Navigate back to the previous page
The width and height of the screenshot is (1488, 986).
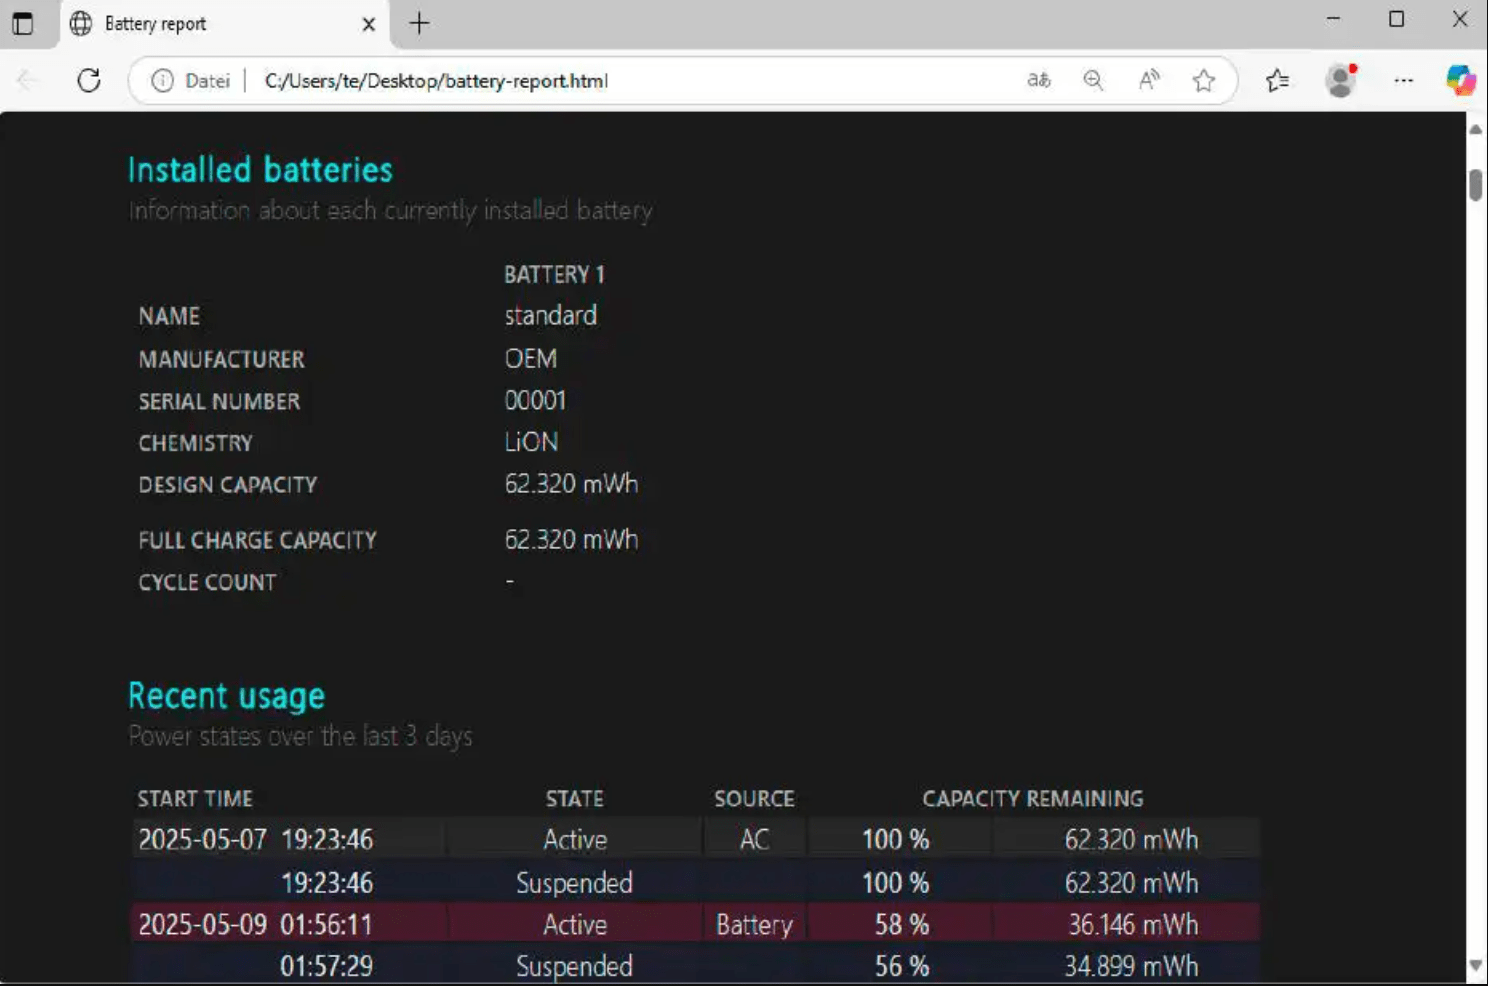(x=26, y=80)
